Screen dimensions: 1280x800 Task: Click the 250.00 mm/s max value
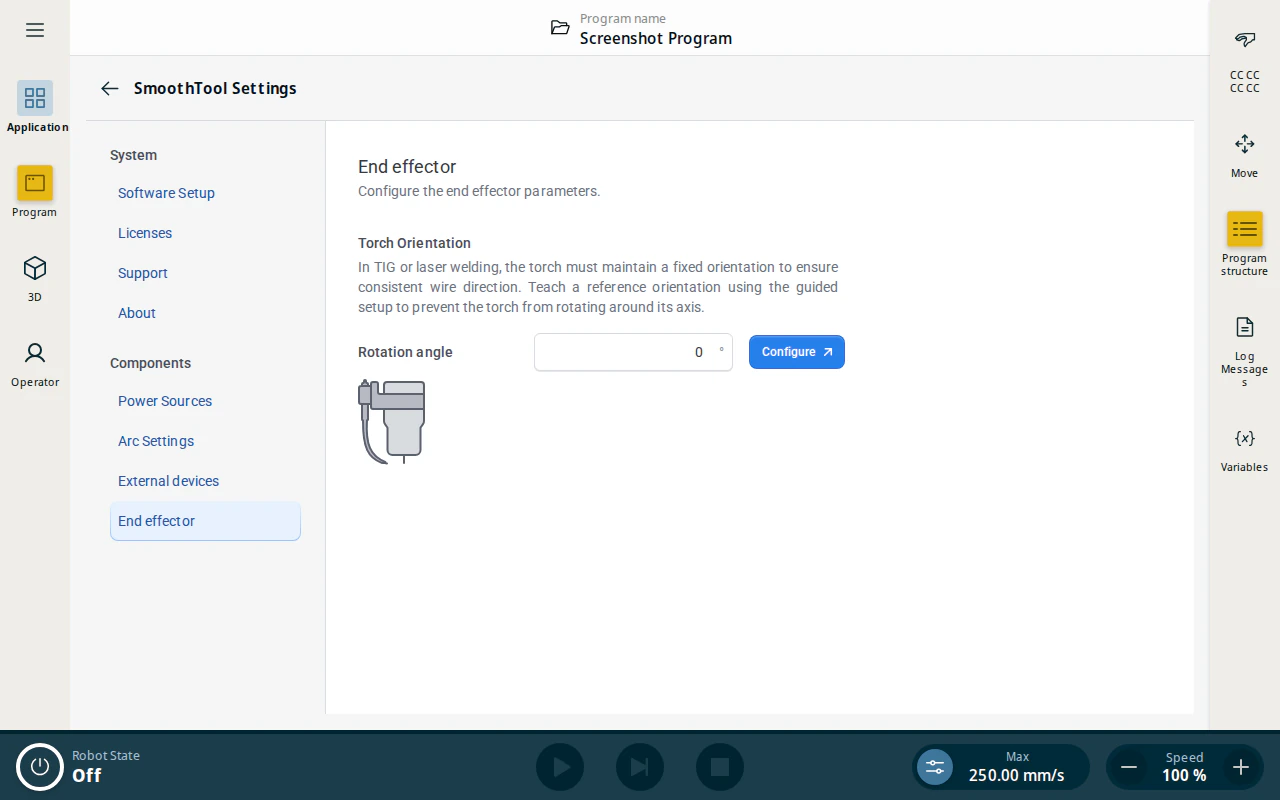click(x=1016, y=775)
